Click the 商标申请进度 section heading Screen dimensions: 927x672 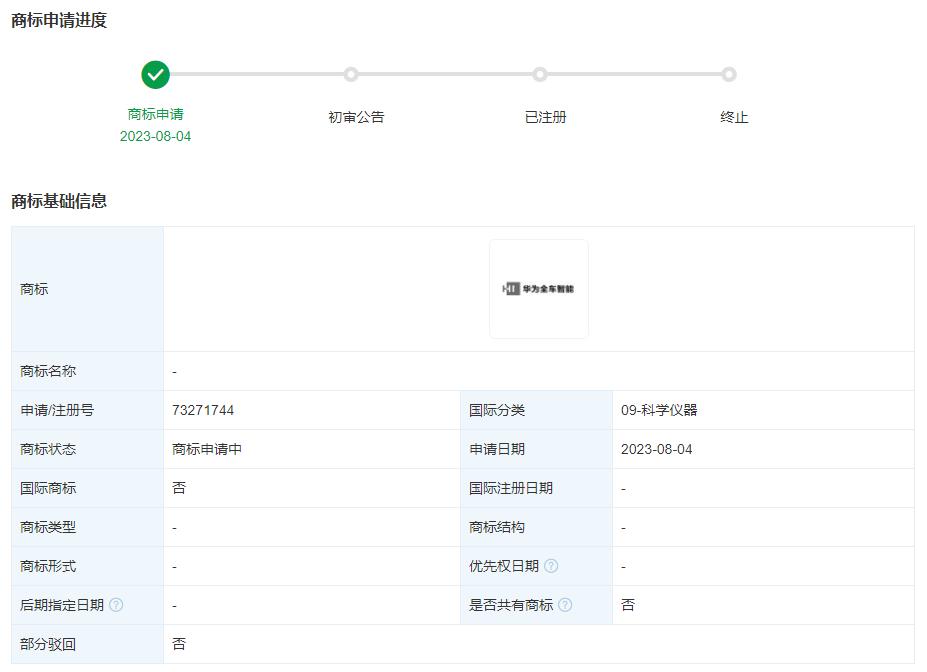tap(59, 21)
